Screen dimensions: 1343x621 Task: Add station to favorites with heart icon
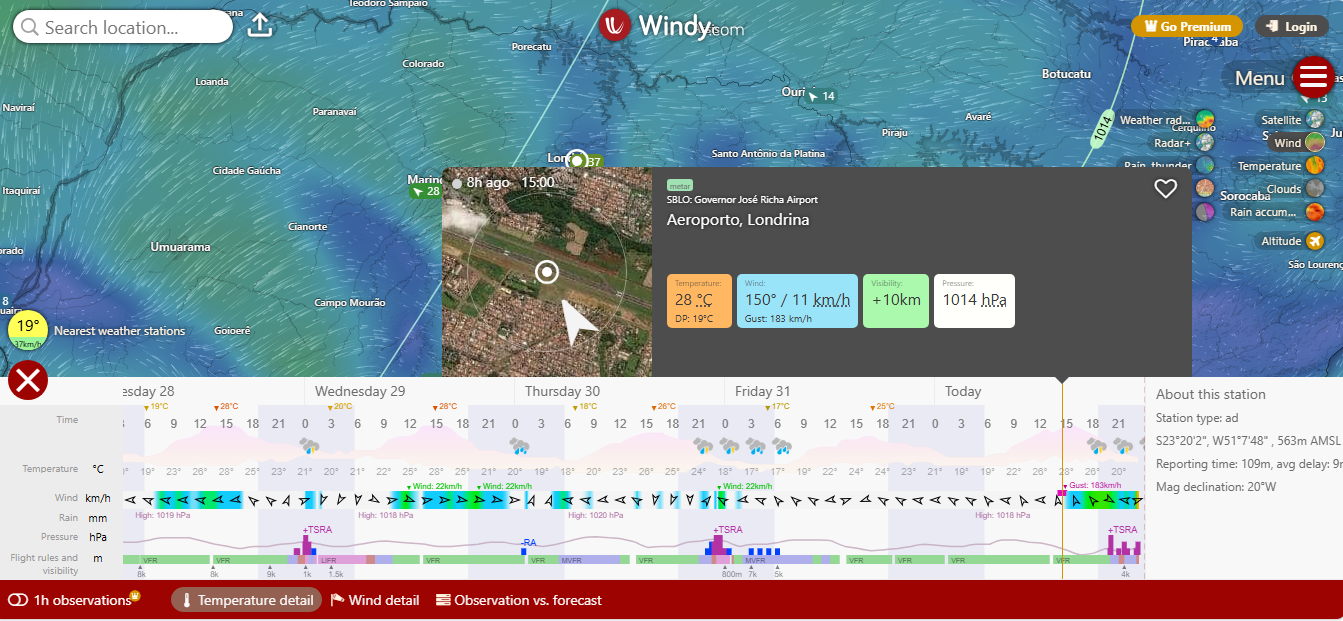(1165, 189)
